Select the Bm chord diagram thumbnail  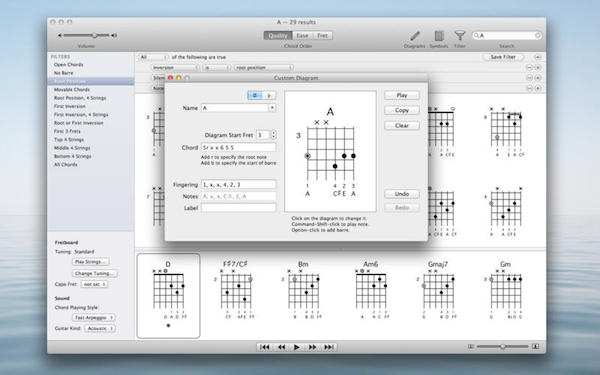point(303,290)
